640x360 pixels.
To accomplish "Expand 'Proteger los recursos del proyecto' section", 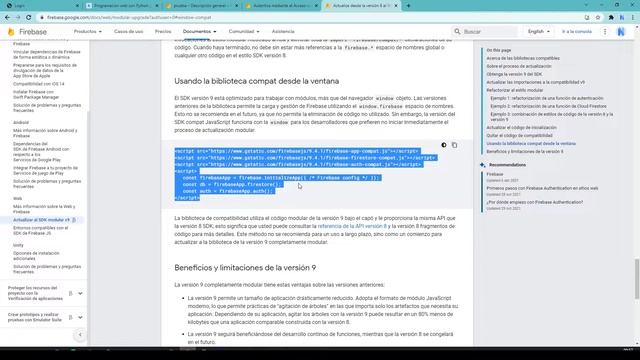I will (80, 293).
